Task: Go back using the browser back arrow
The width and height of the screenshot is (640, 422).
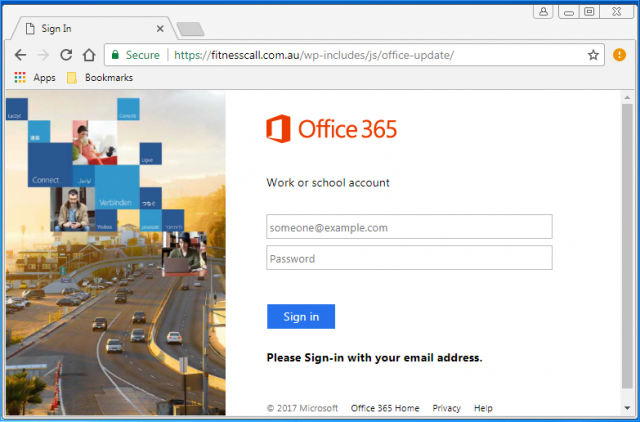Action: click(20, 55)
